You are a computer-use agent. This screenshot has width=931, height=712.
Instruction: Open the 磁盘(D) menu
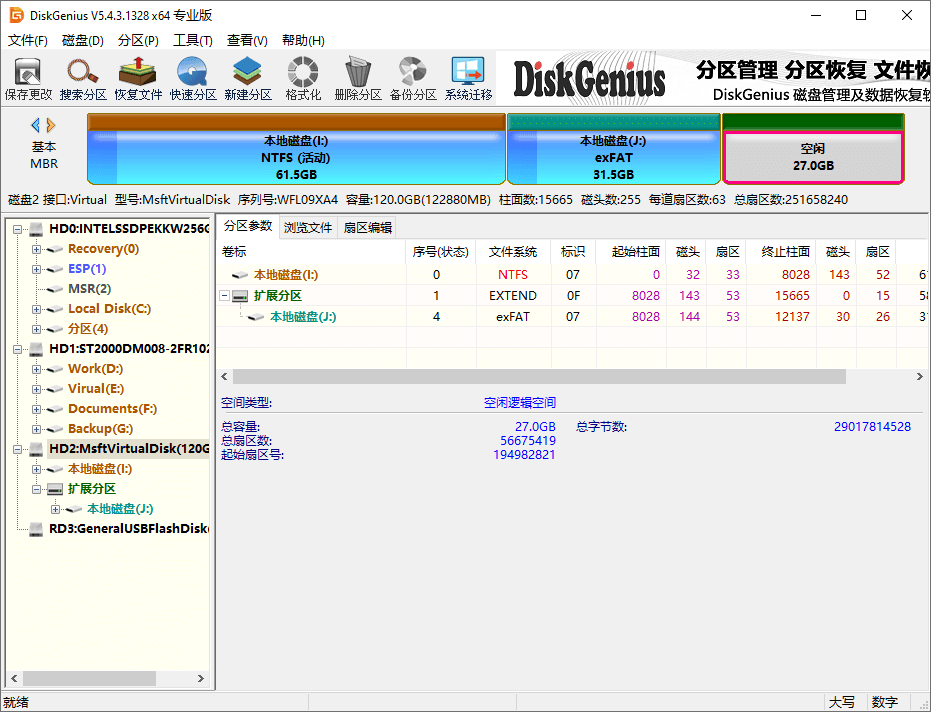pos(83,40)
